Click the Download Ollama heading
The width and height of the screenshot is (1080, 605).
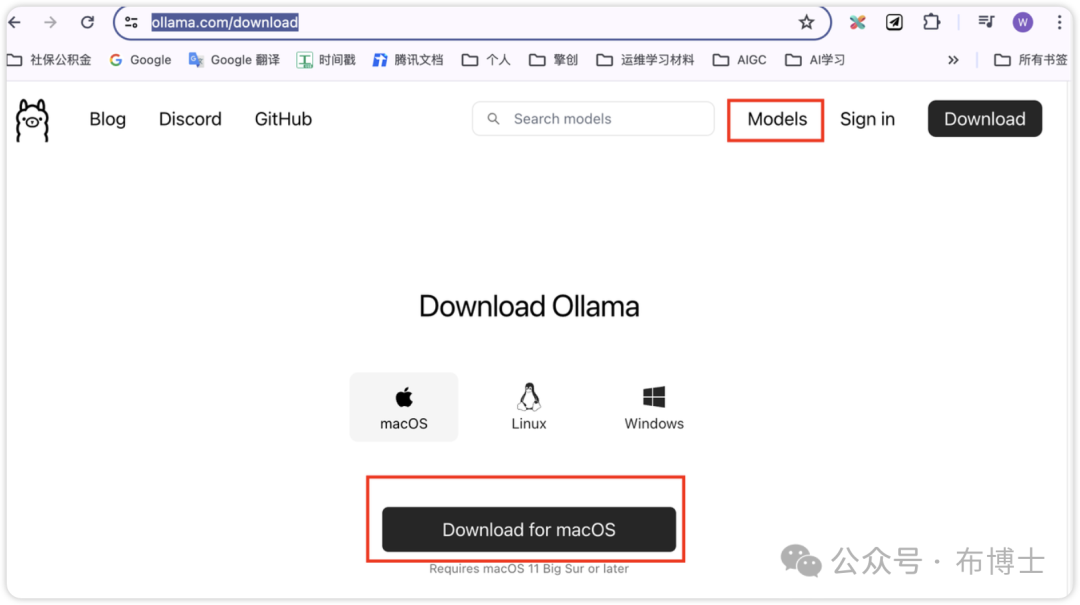pos(529,307)
